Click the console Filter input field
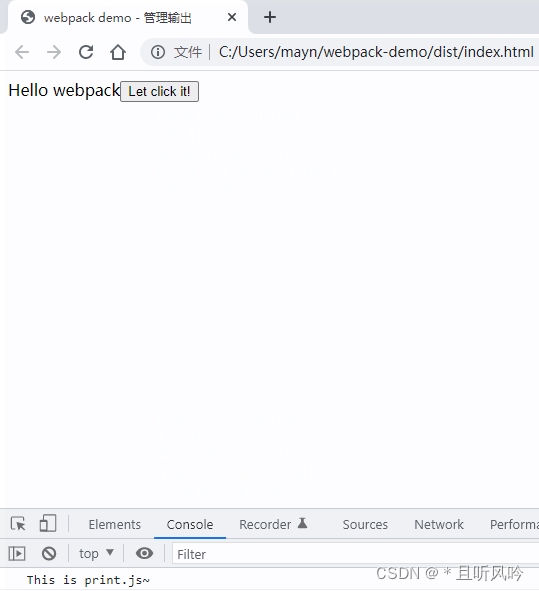The height and width of the screenshot is (591, 539). 355,554
